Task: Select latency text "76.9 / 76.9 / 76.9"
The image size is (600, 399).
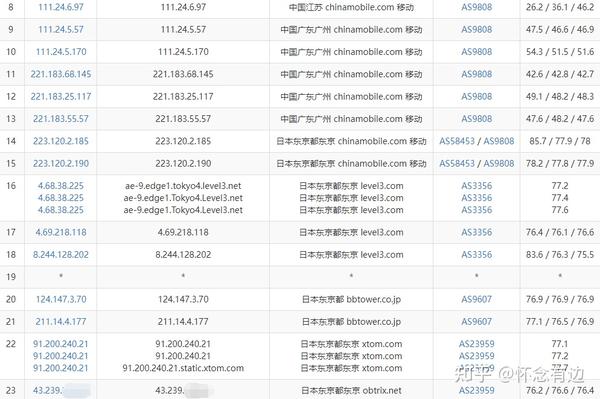Action: pos(560,299)
